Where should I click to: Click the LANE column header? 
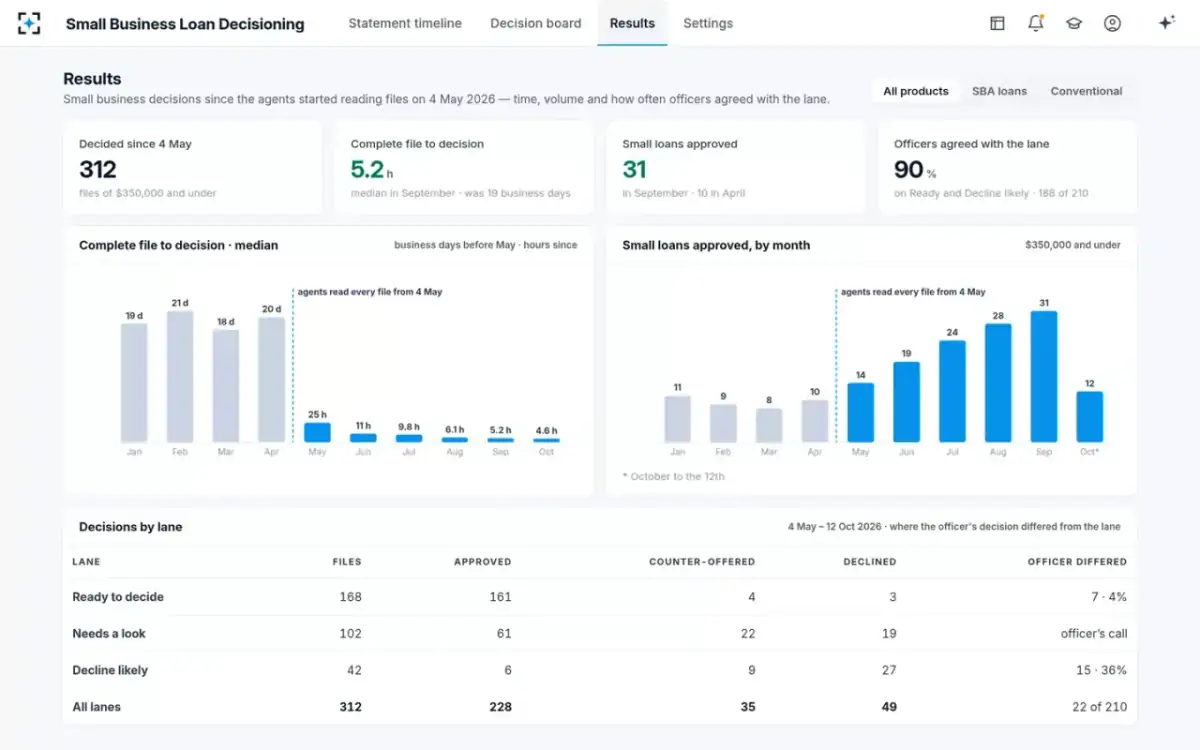coord(86,562)
